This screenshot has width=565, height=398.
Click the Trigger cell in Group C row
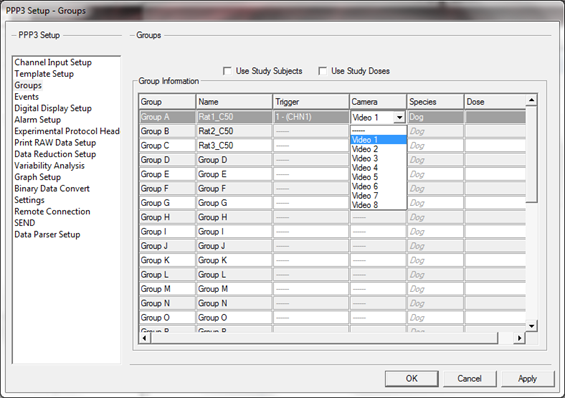tap(311, 146)
